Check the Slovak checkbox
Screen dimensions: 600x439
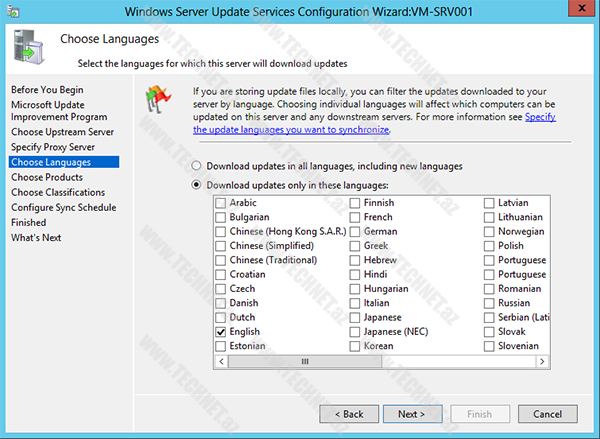[489, 332]
